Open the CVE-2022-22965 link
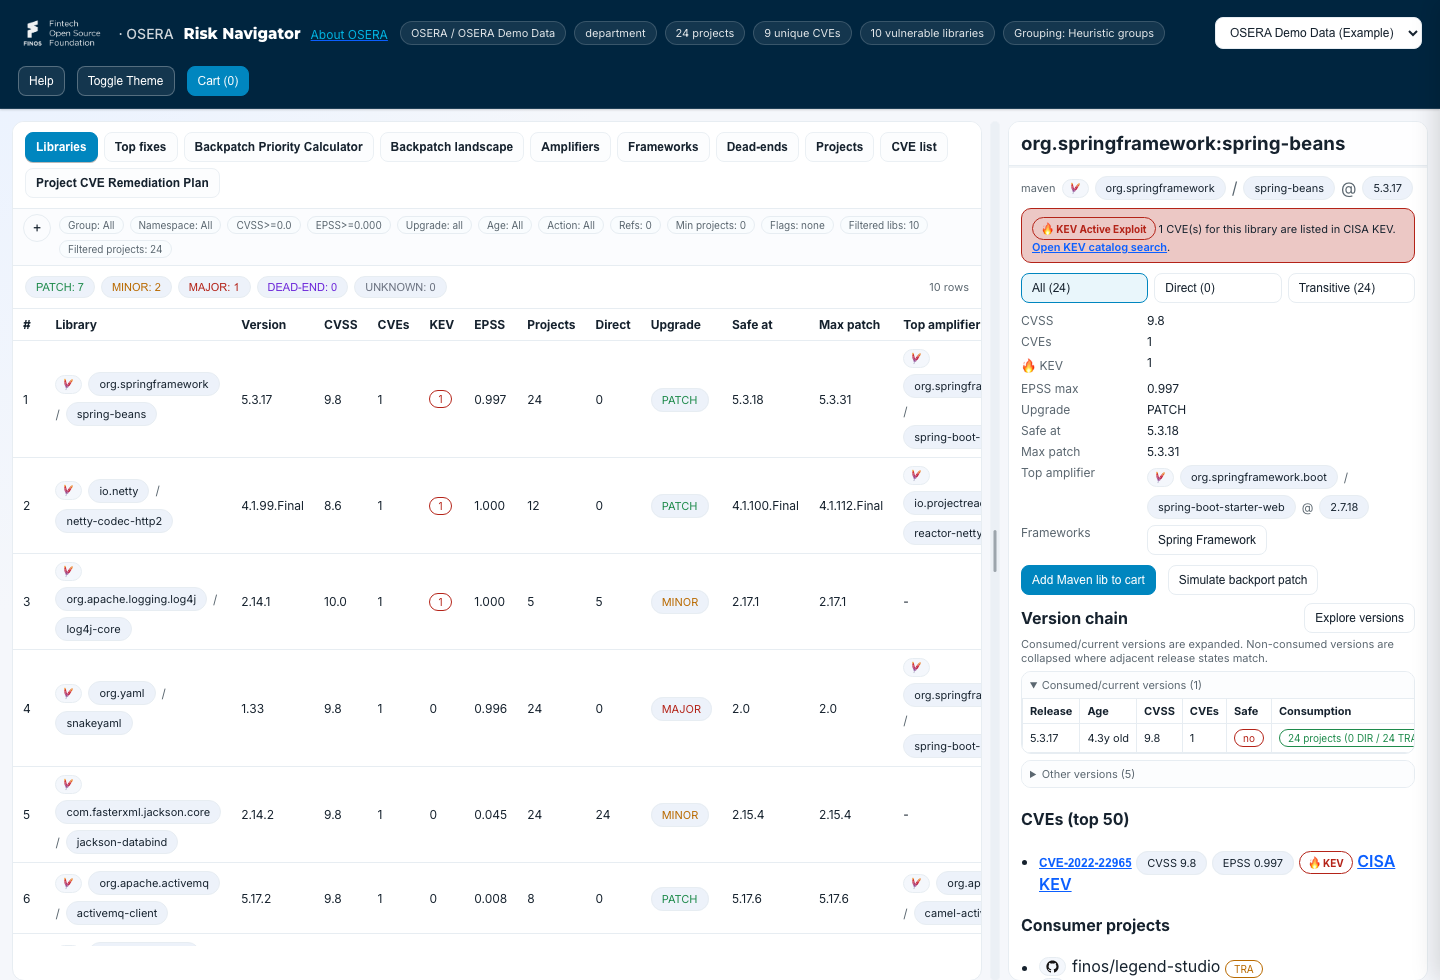Image resolution: width=1440 pixels, height=980 pixels. (1085, 863)
